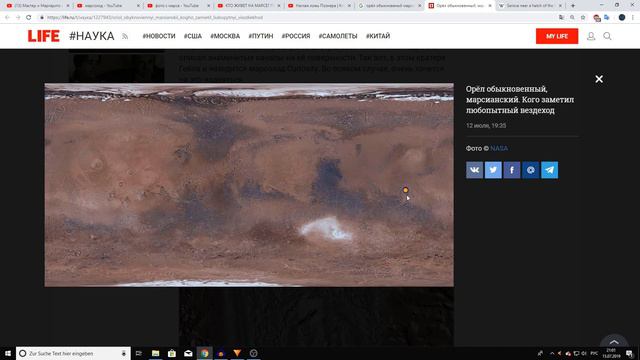The image size is (640, 360).
Task: Click the orange marker on the Mars map
Action: 405,190
